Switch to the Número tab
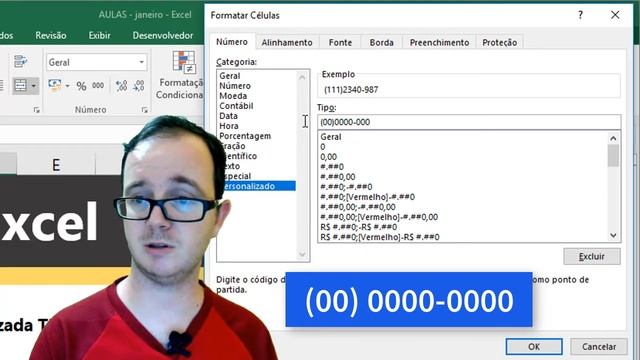640x360 pixels. pyautogui.click(x=232, y=42)
